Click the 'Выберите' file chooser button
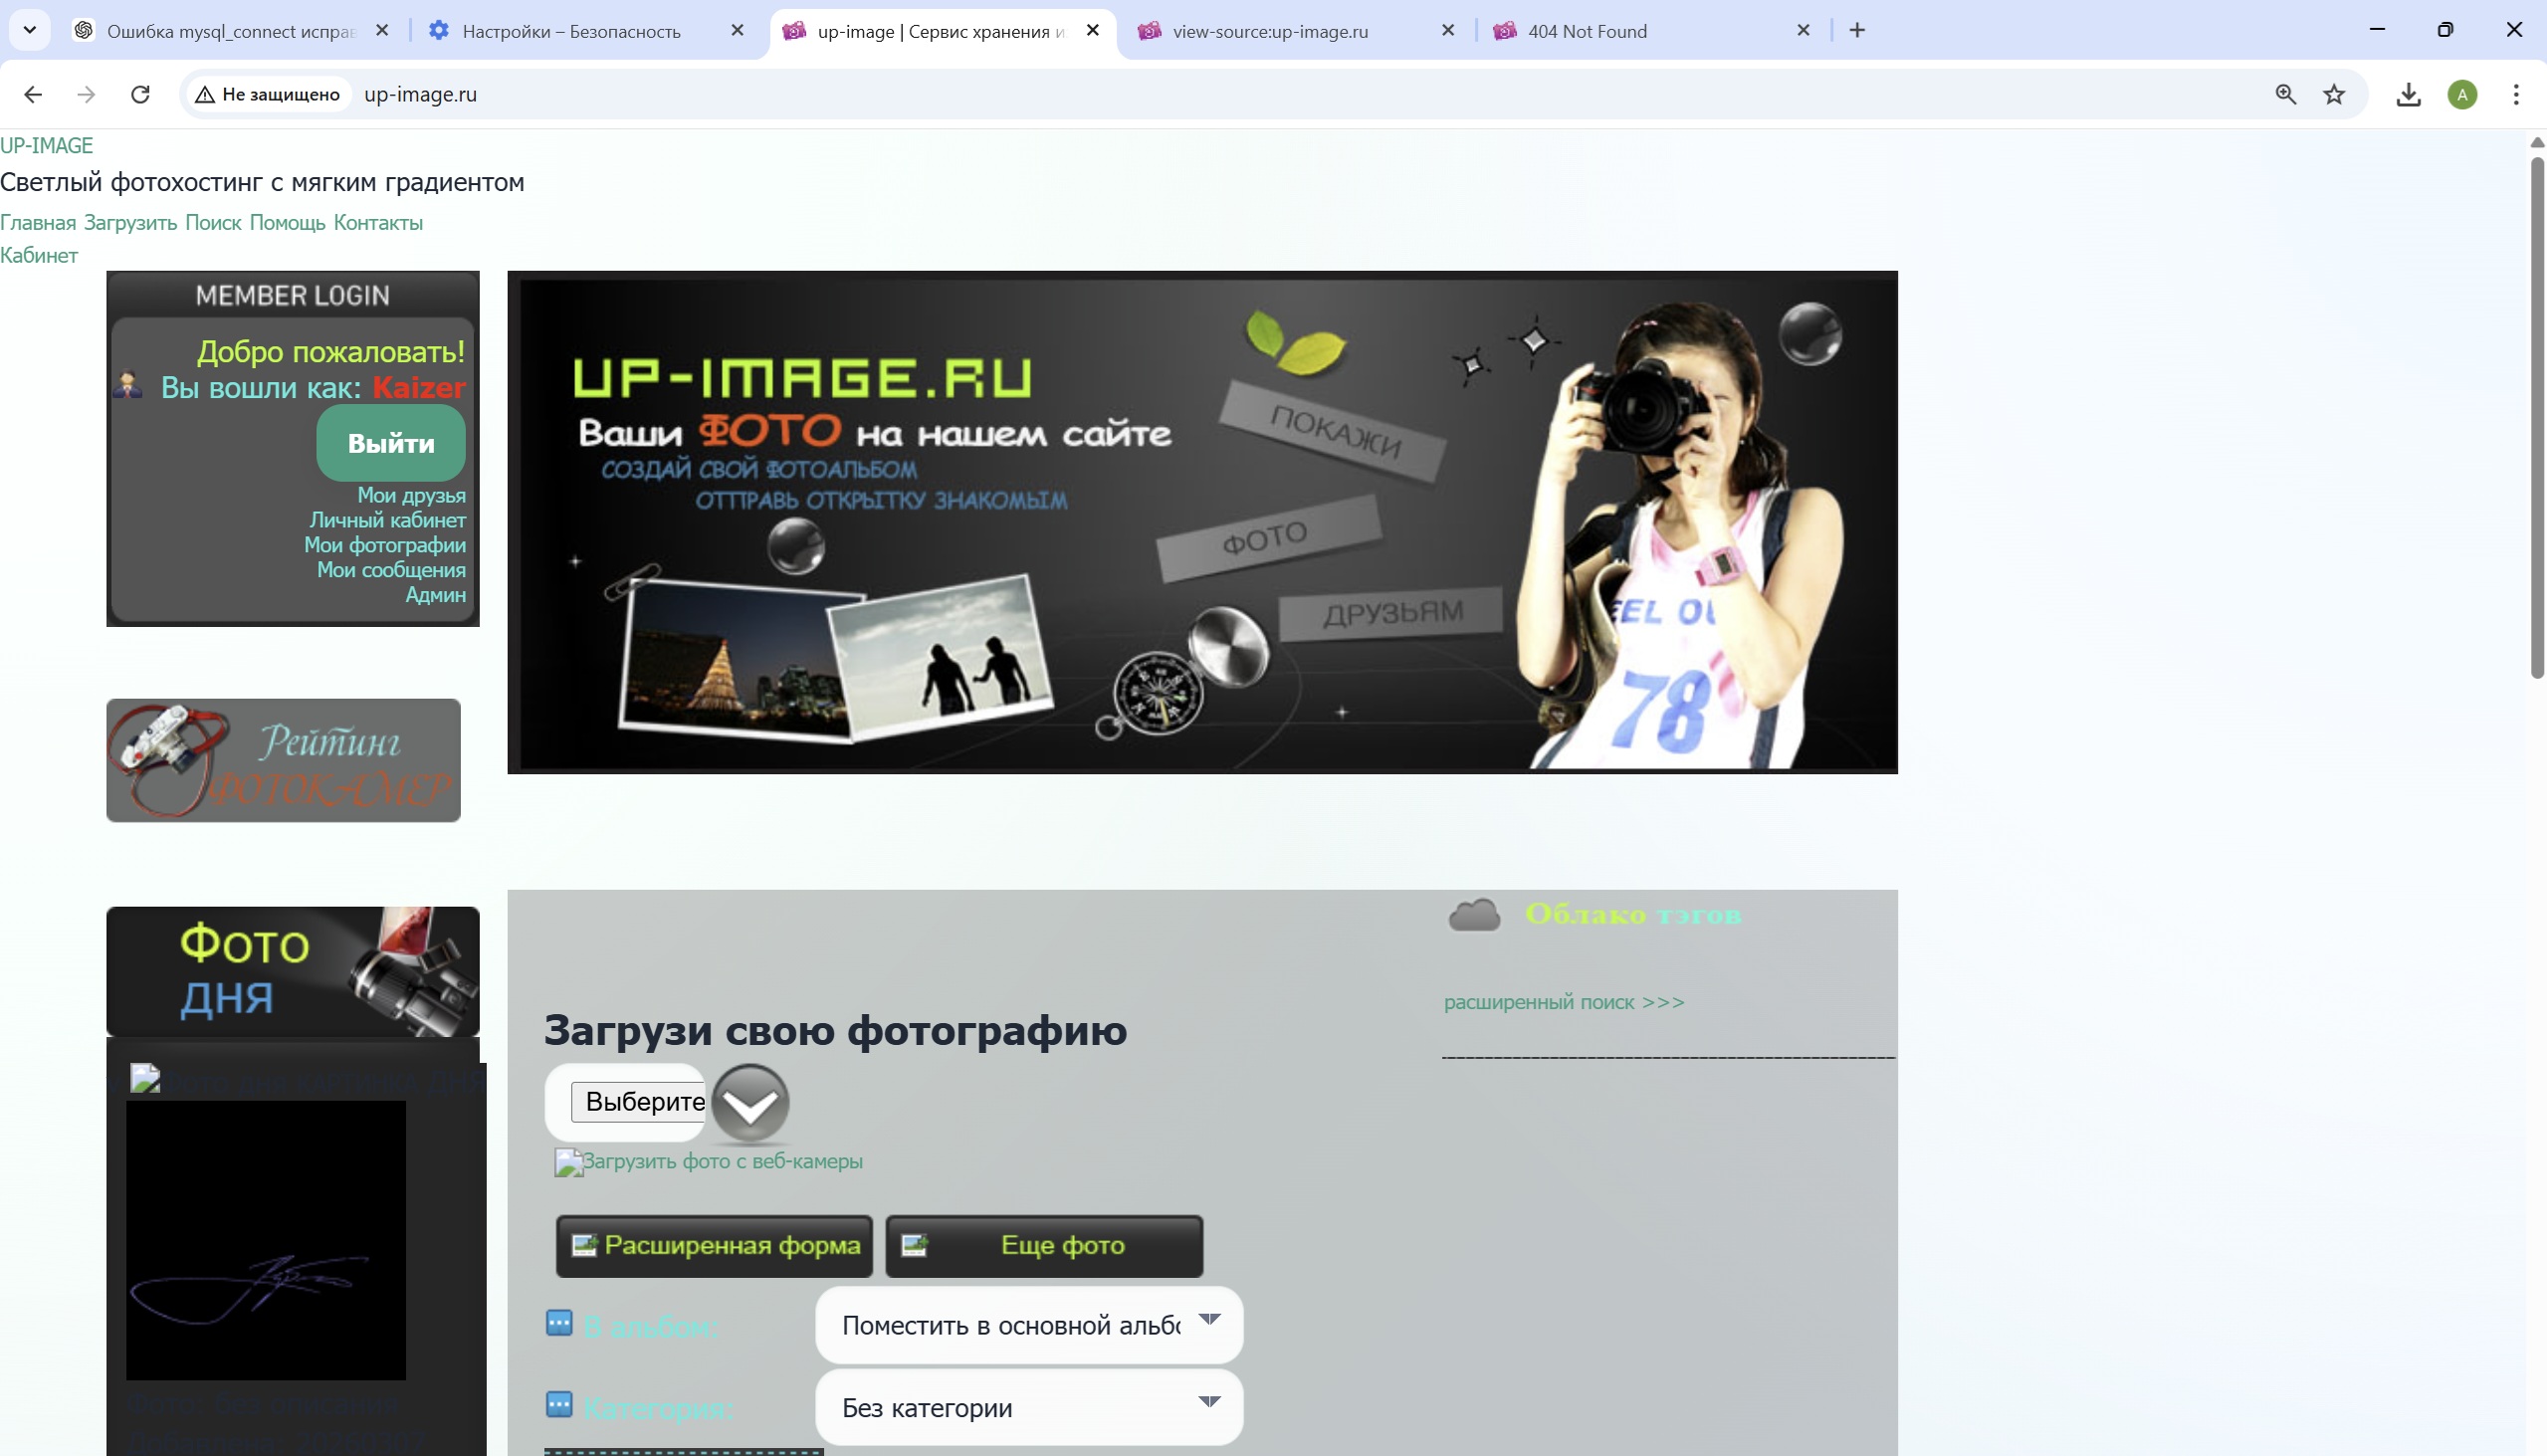The width and height of the screenshot is (2547, 1456). pyautogui.click(x=640, y=1102)
